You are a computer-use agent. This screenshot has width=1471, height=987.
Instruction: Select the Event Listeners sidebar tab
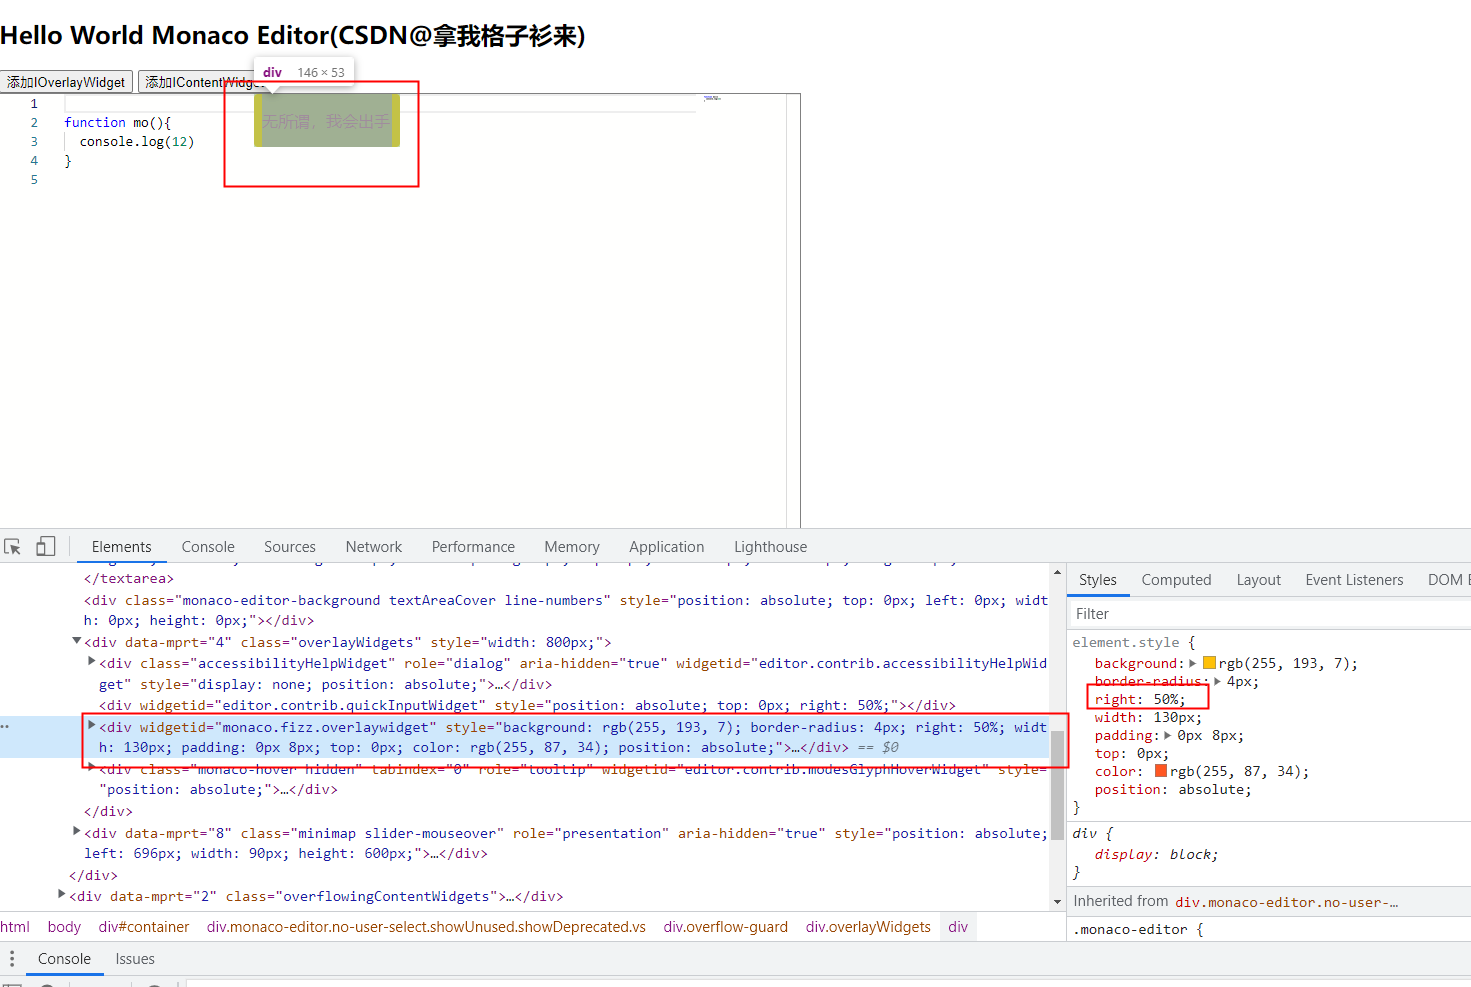coord(1354,580)
